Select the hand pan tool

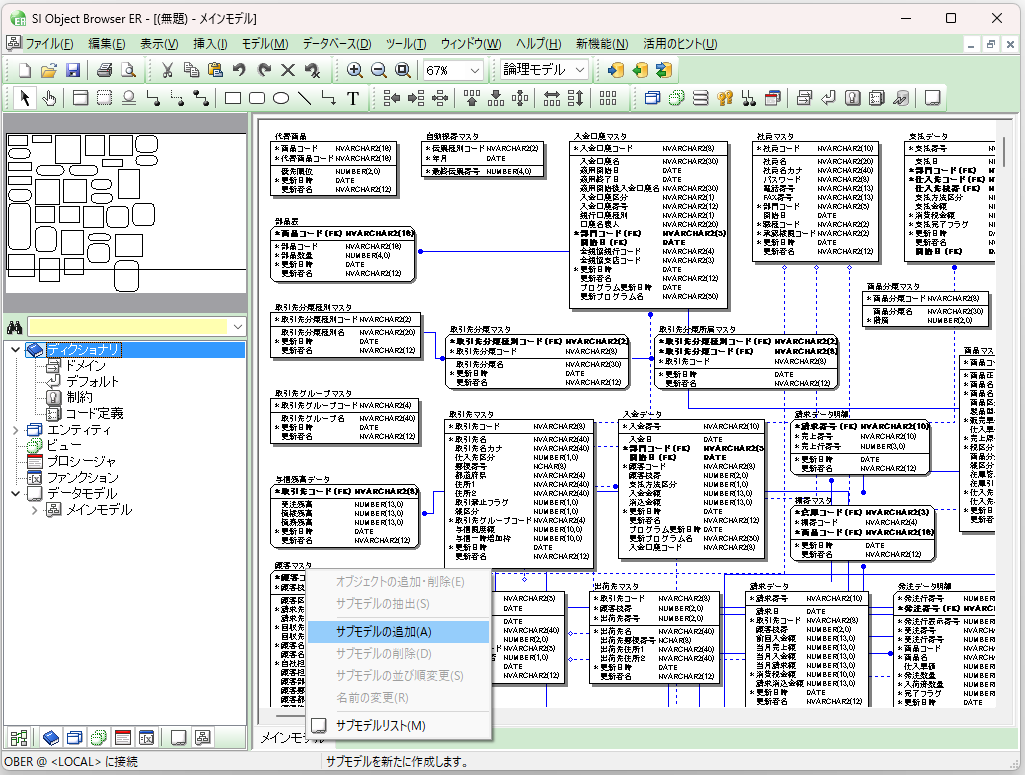click(x=49, y=98)
